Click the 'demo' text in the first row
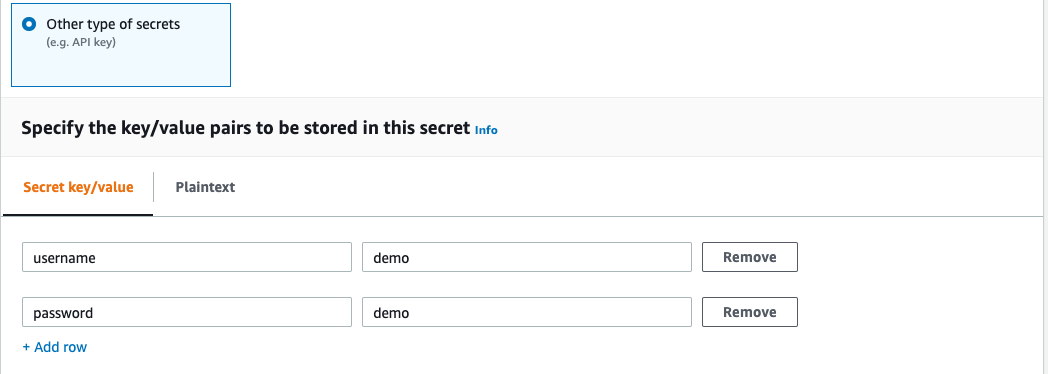 coord(391,258)
